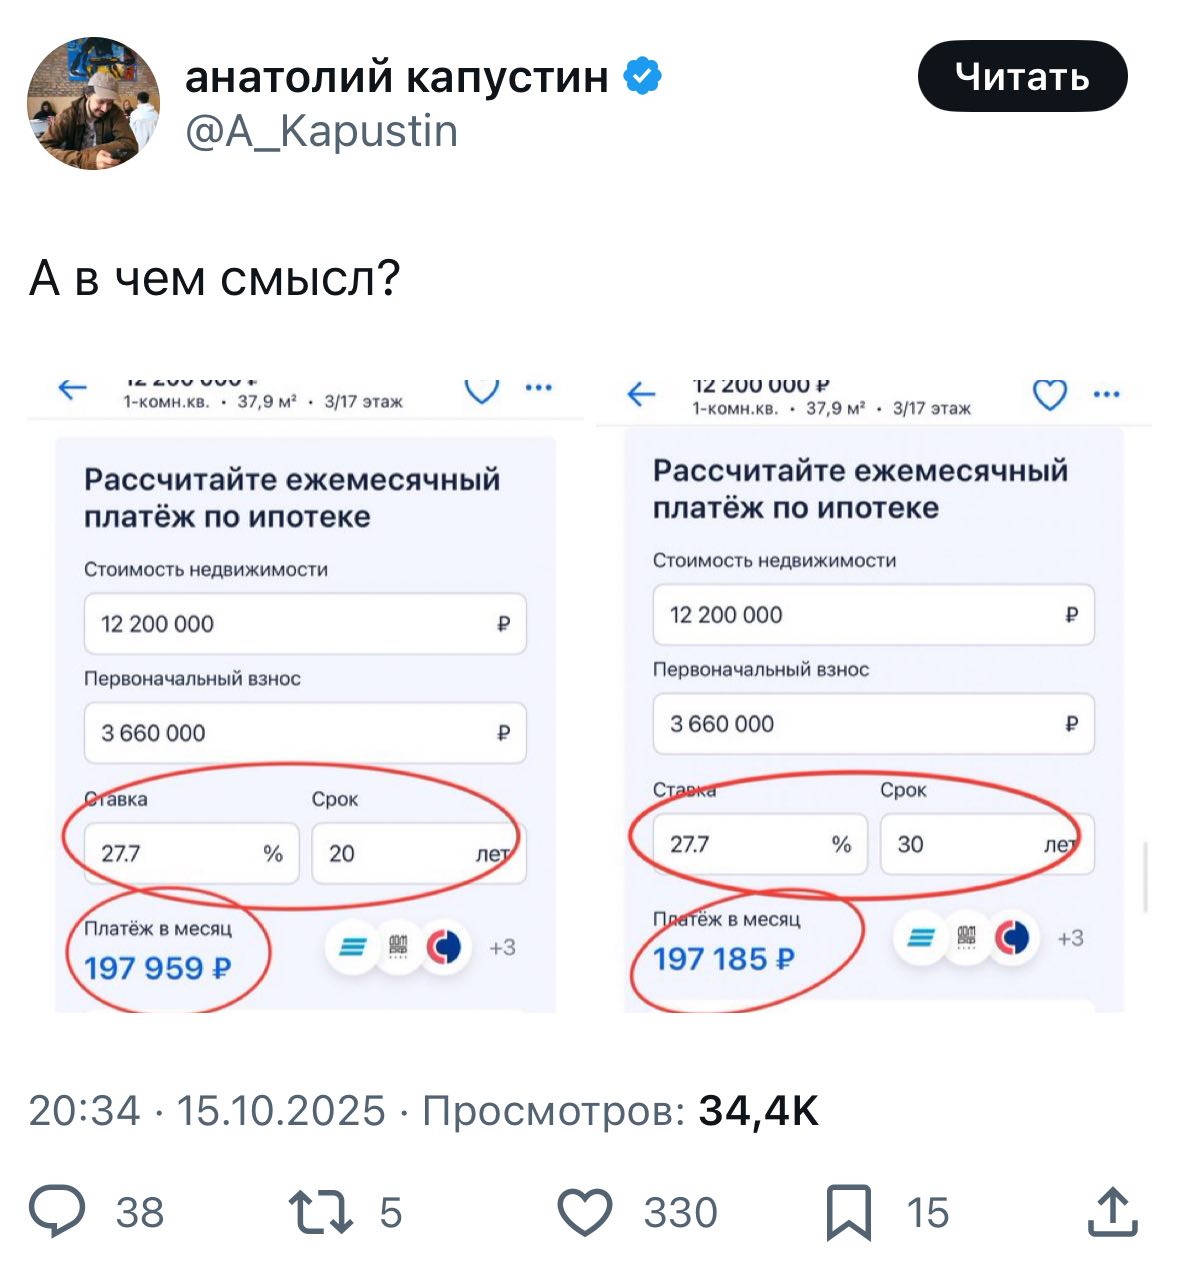The width and height of the screenshot is (1179, 1264).
Task: Open the share tweet icon
Action: coord(1112,1211)
